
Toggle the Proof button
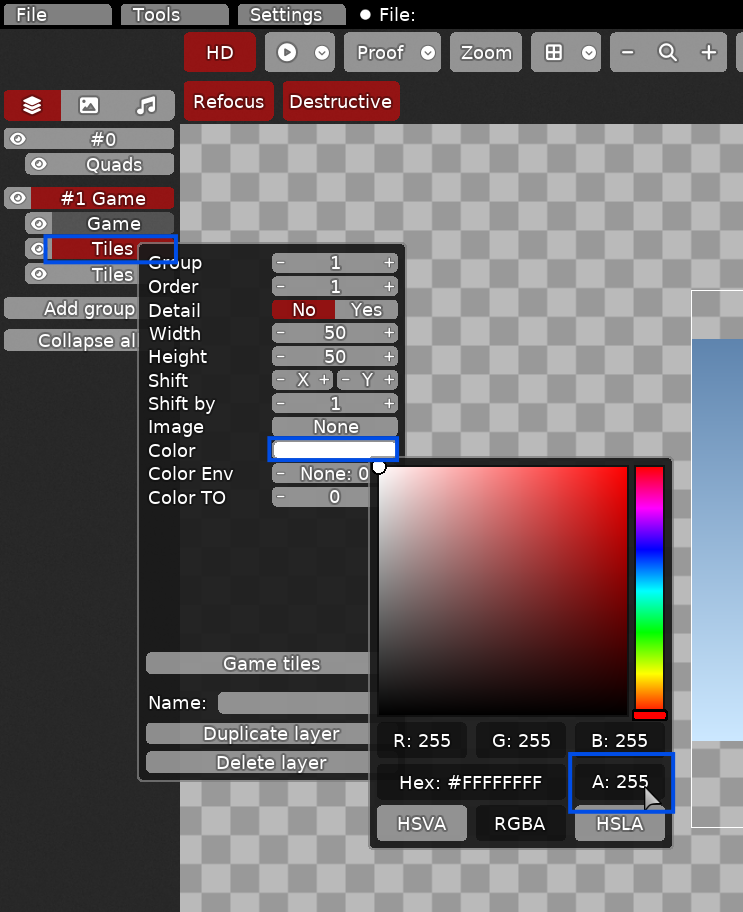[381, 52]
